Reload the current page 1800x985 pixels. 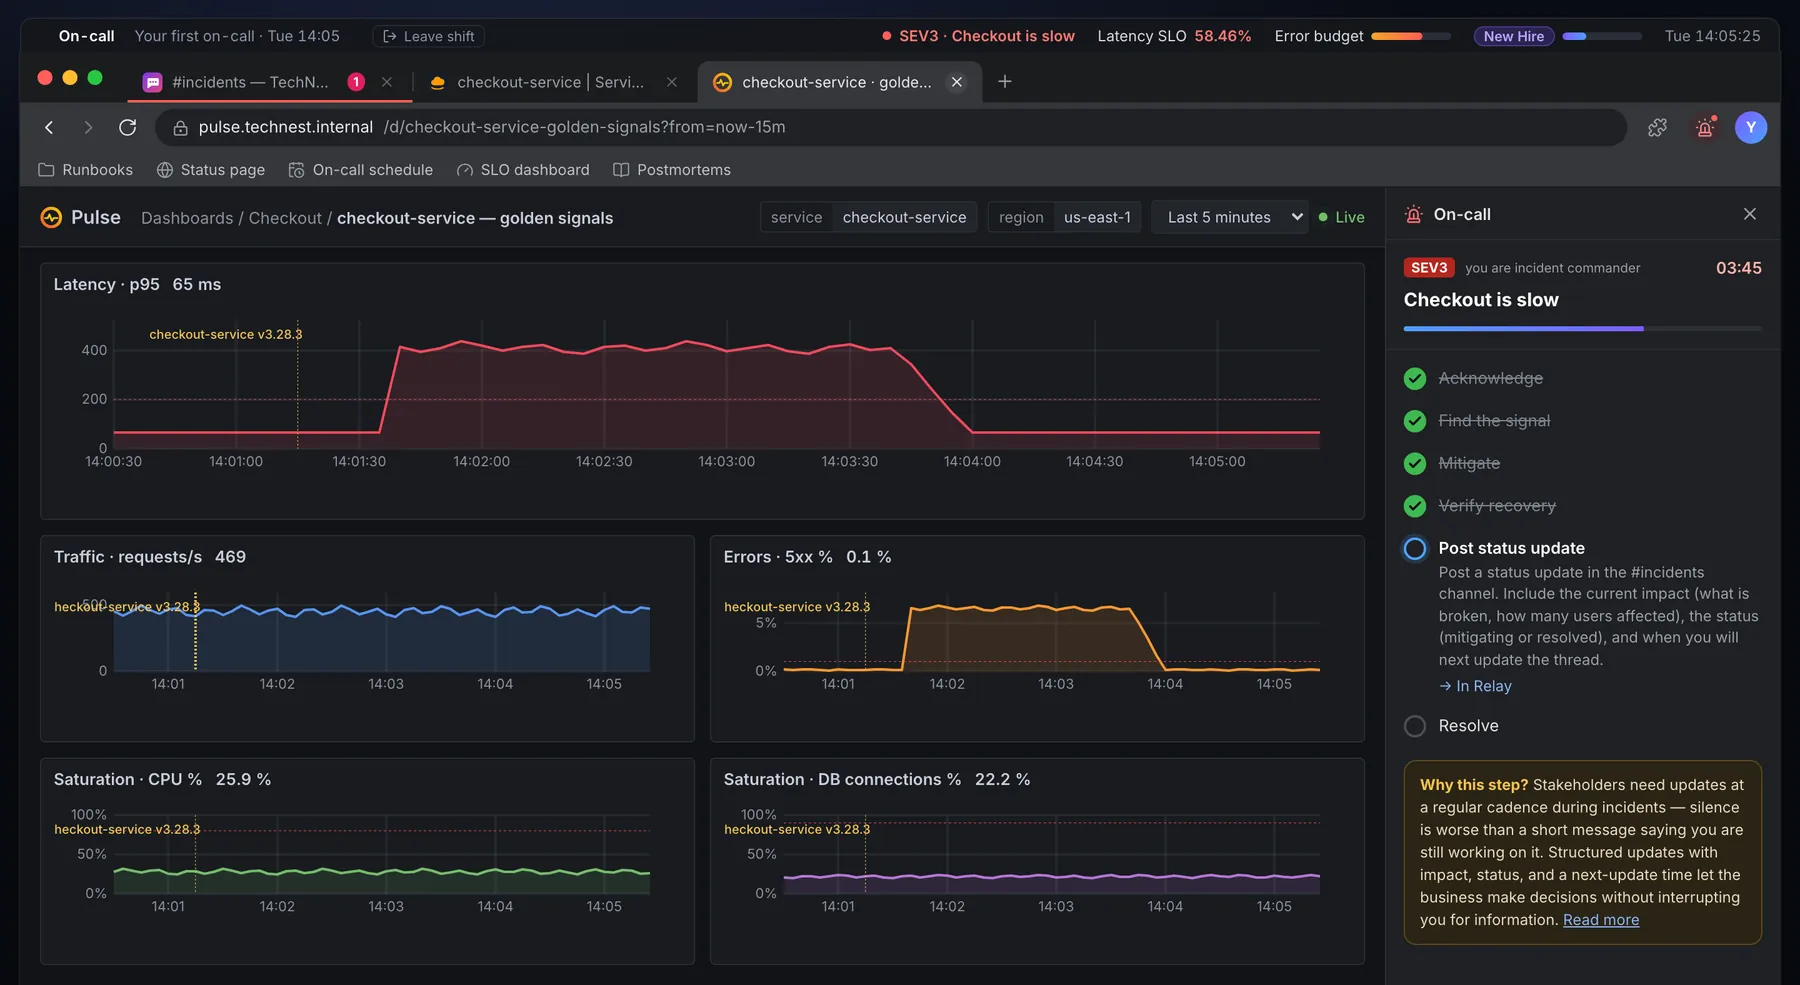click(x=127, y=127)
